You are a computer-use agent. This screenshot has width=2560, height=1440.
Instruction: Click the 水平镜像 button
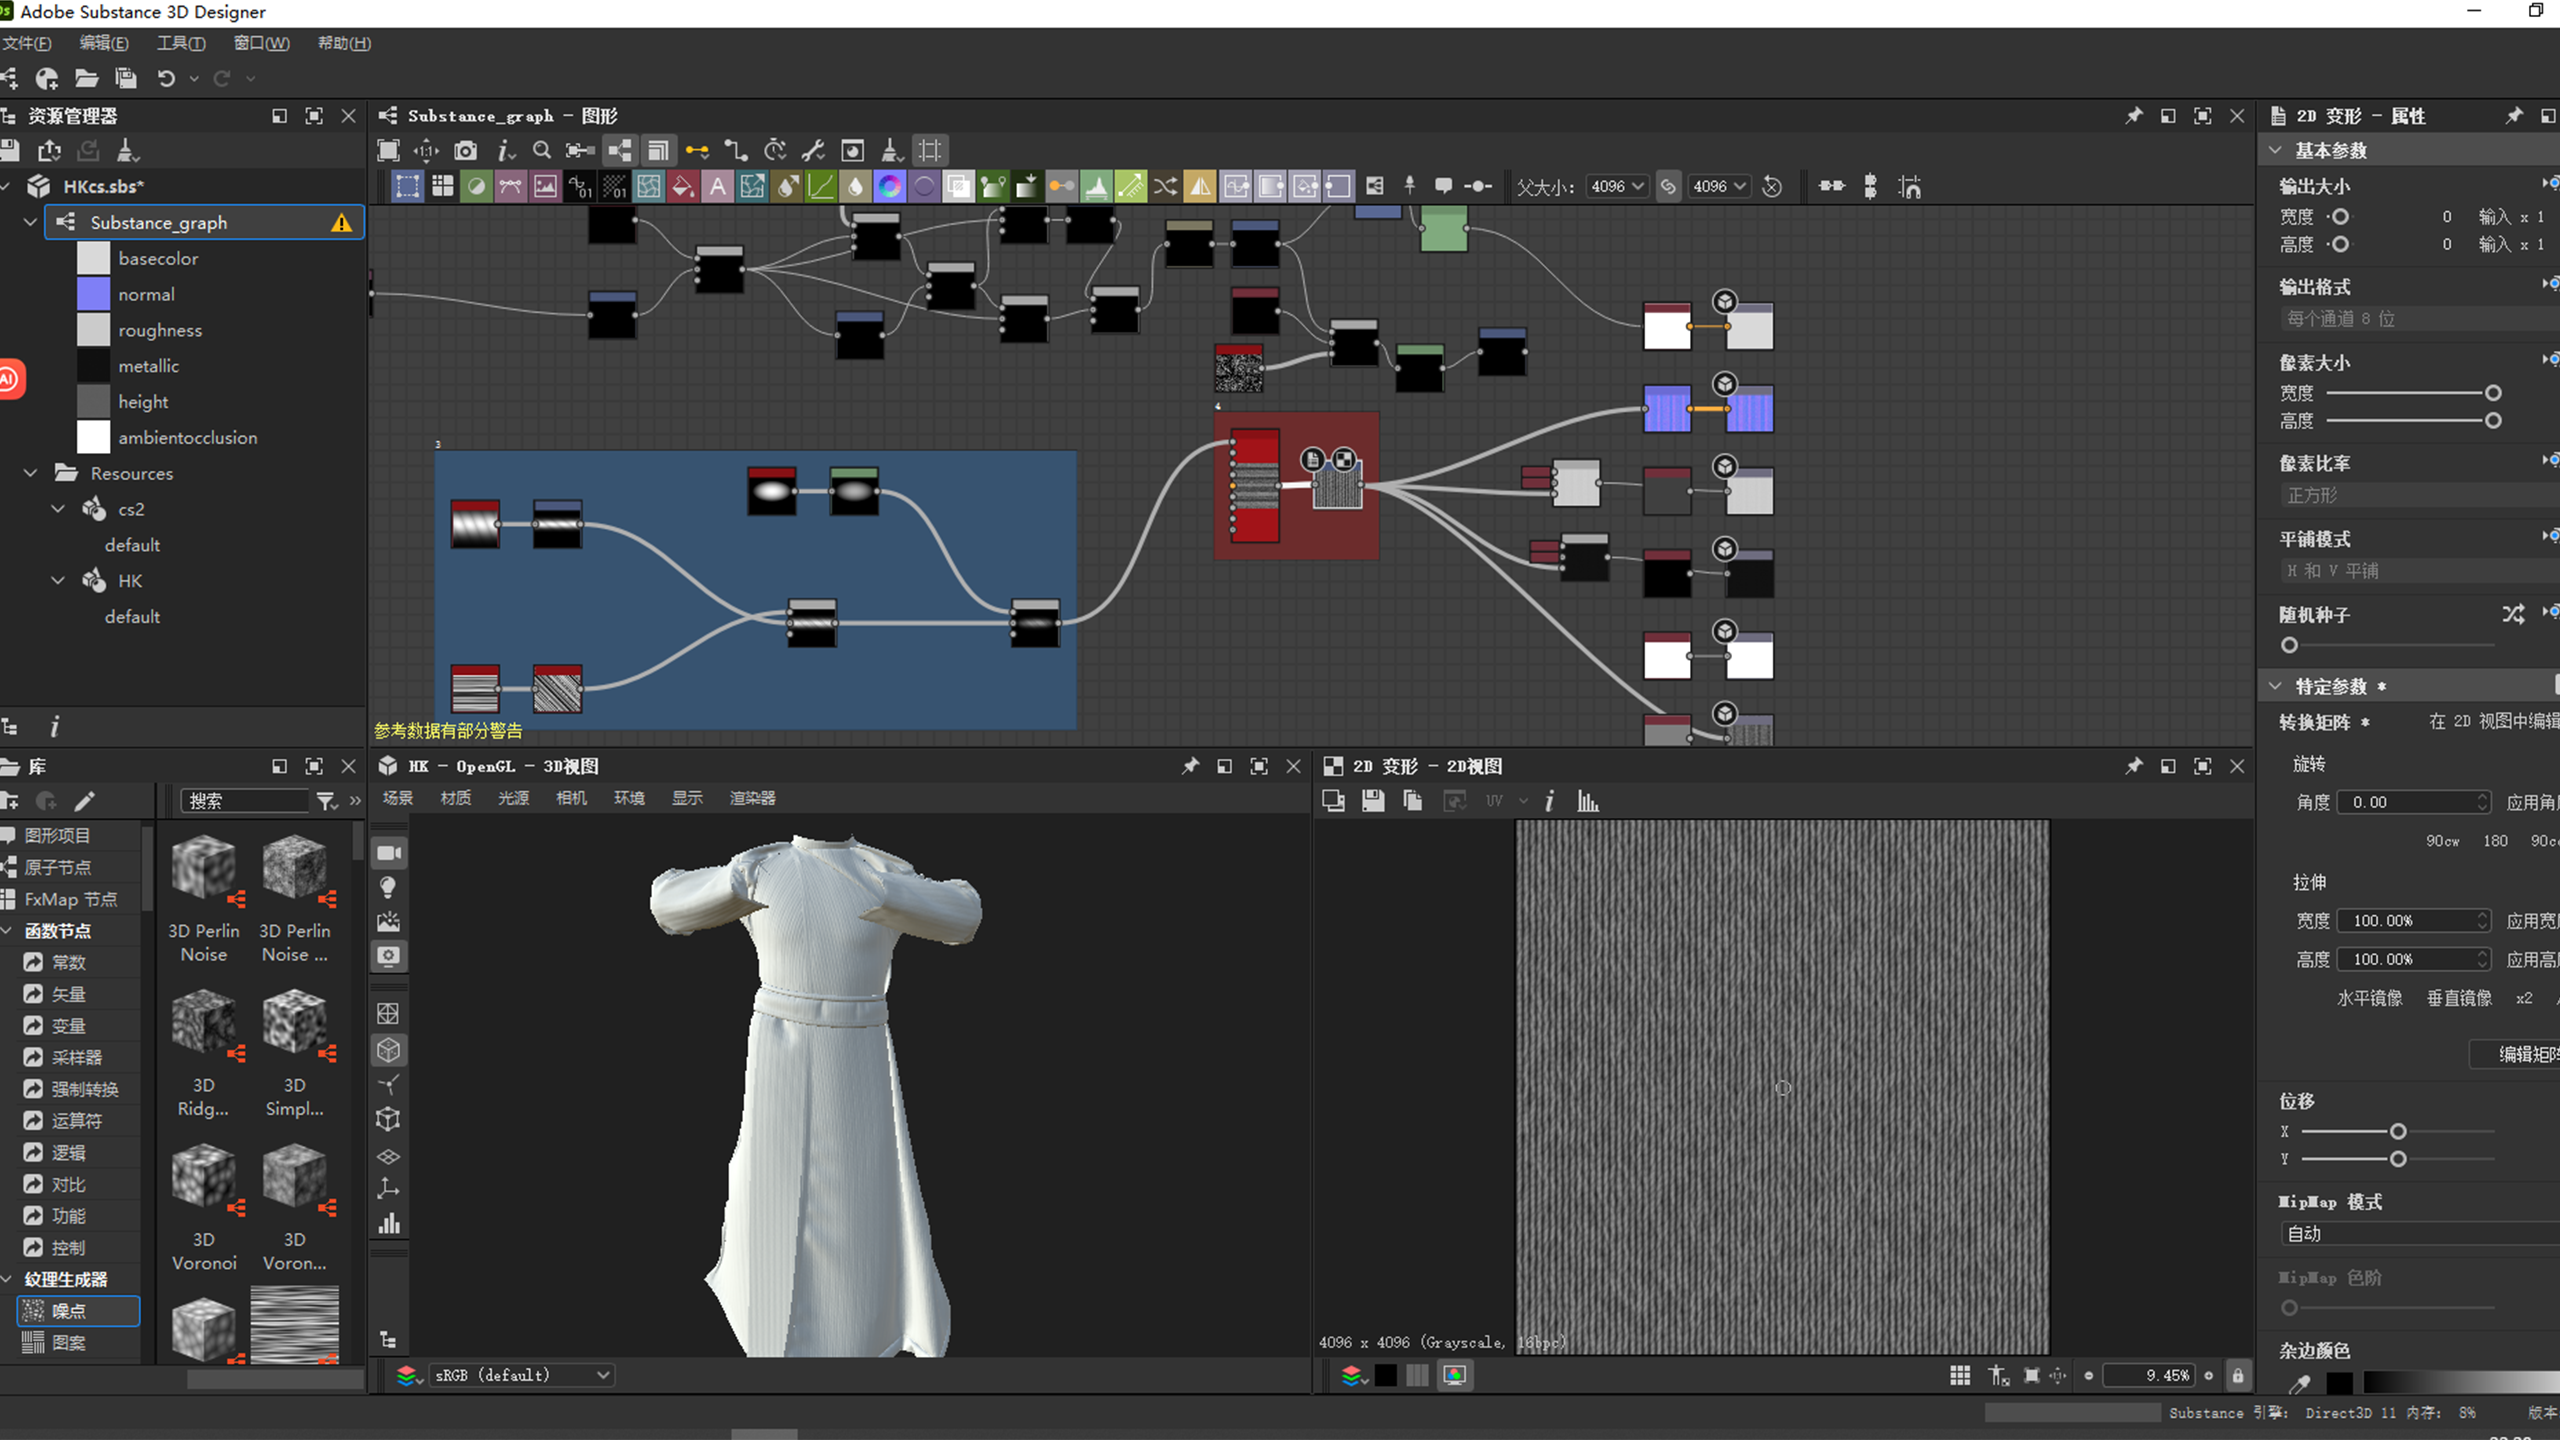tap(2369, 998)
